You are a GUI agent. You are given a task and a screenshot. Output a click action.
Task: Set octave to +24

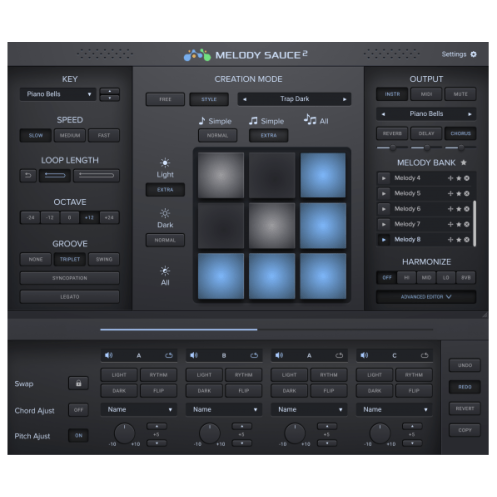coord(109,218)
